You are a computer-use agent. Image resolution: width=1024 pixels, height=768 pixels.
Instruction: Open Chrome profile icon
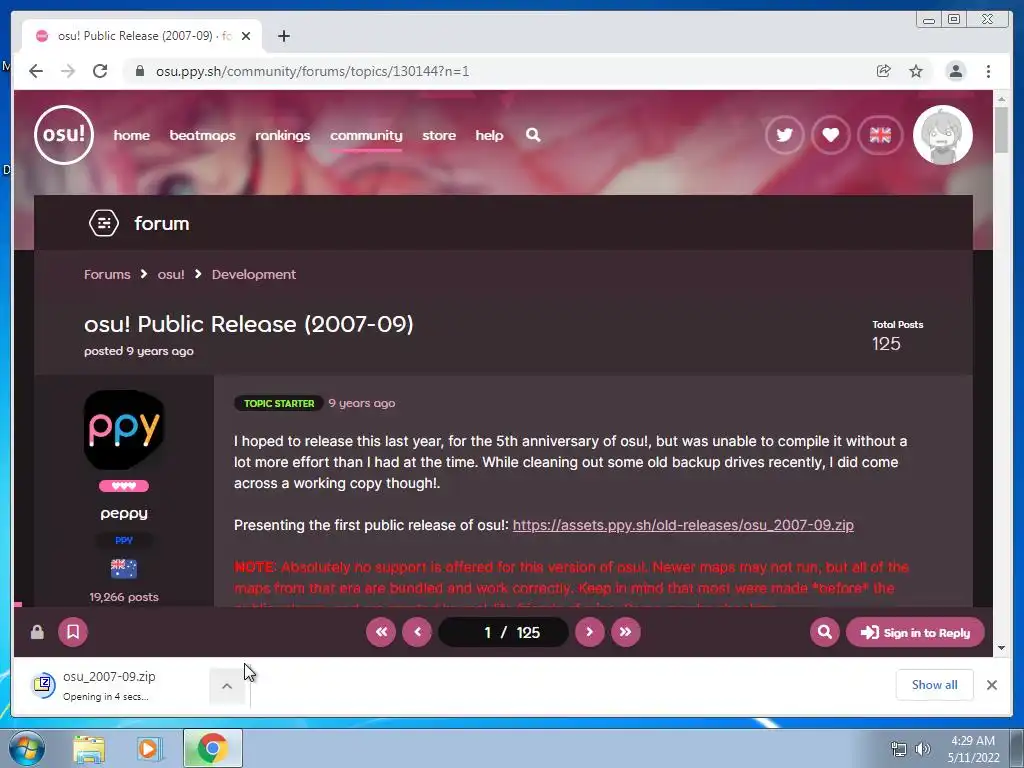tap(955, 71)
